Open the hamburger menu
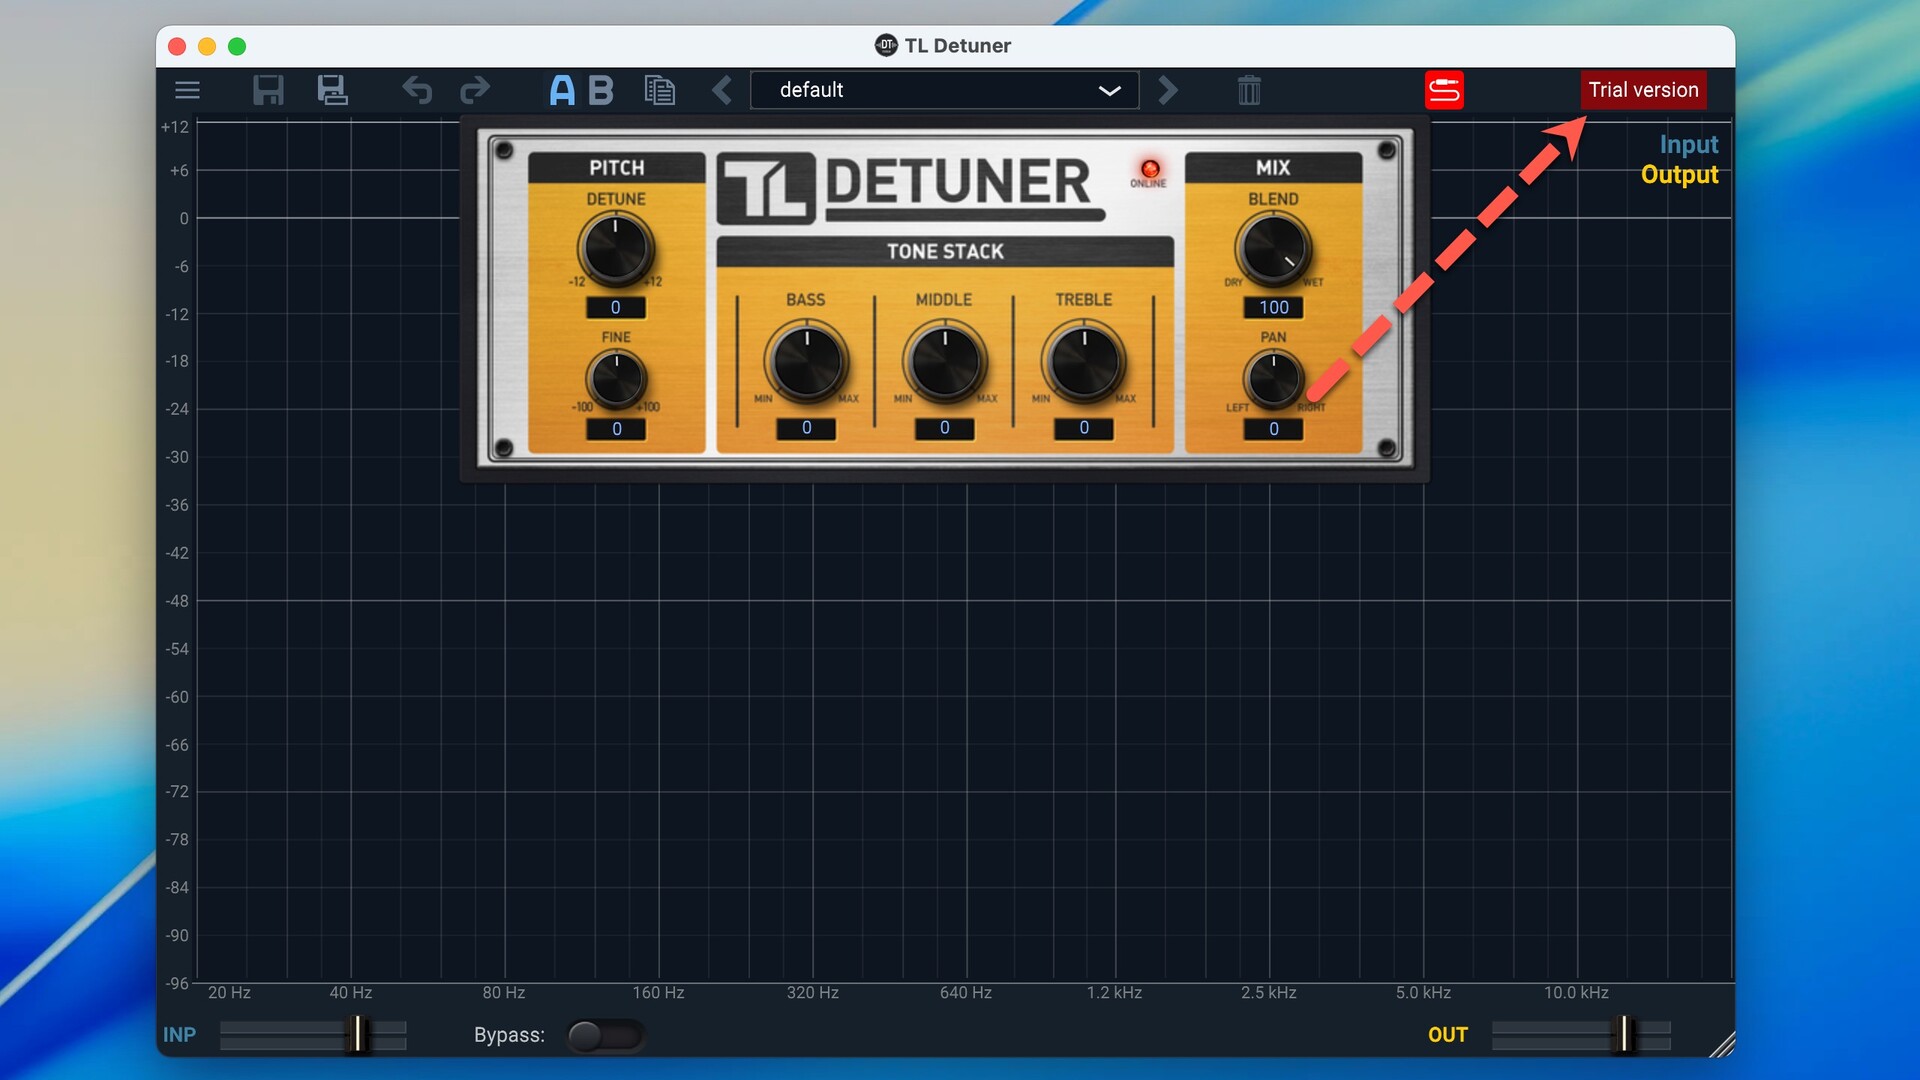This screenshot has height=1080, width=1920. [187, 90]
